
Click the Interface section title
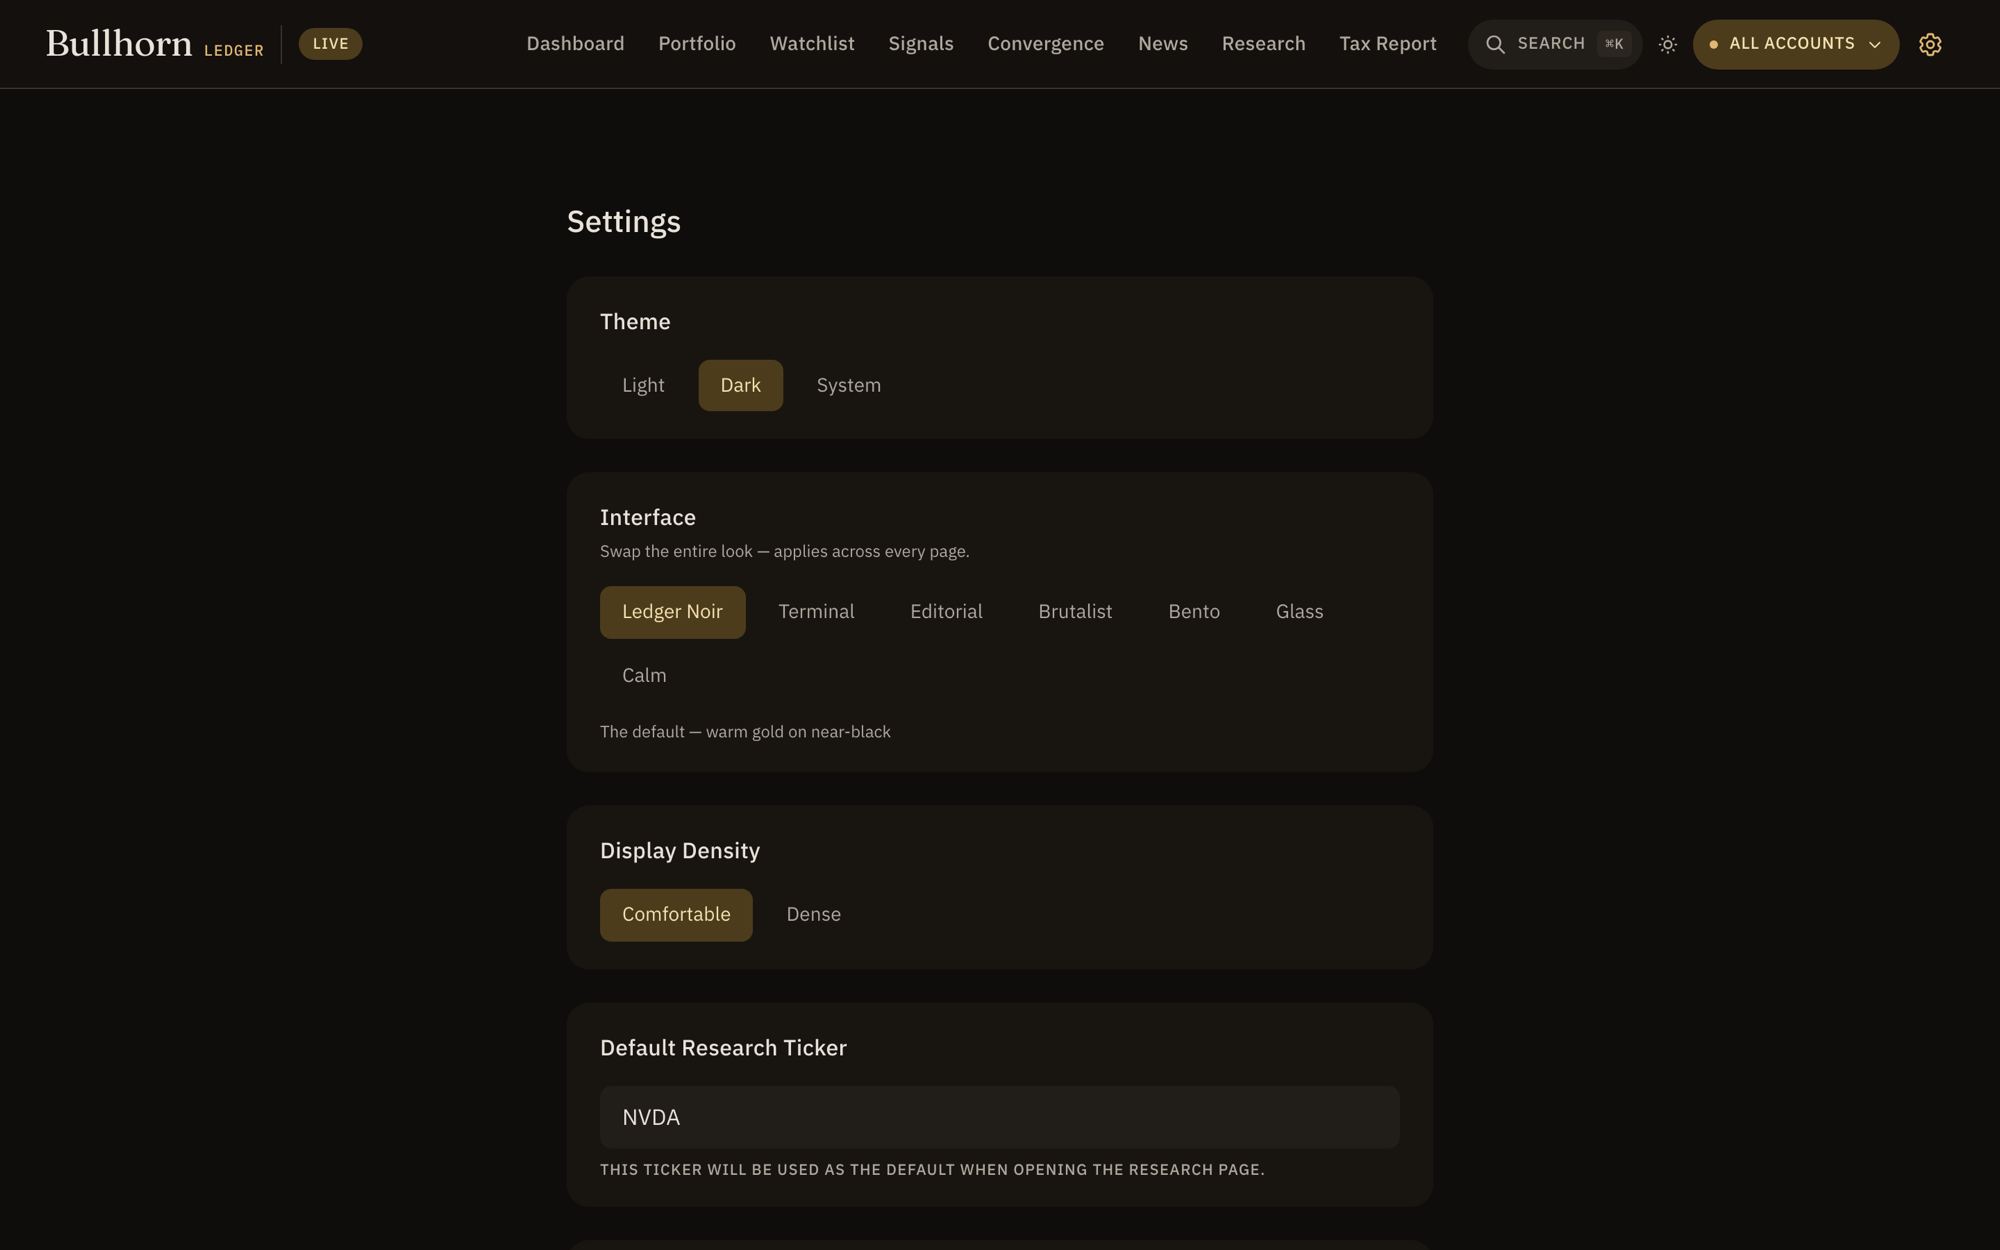pos(648,517)
